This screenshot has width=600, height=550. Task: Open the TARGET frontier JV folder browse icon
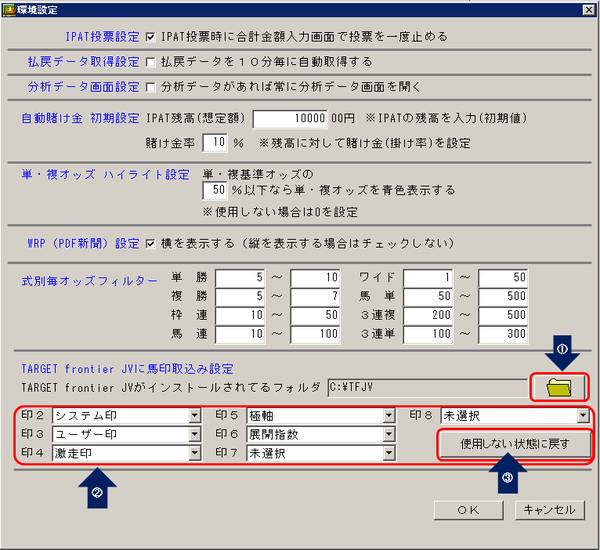tap(559, 387)
